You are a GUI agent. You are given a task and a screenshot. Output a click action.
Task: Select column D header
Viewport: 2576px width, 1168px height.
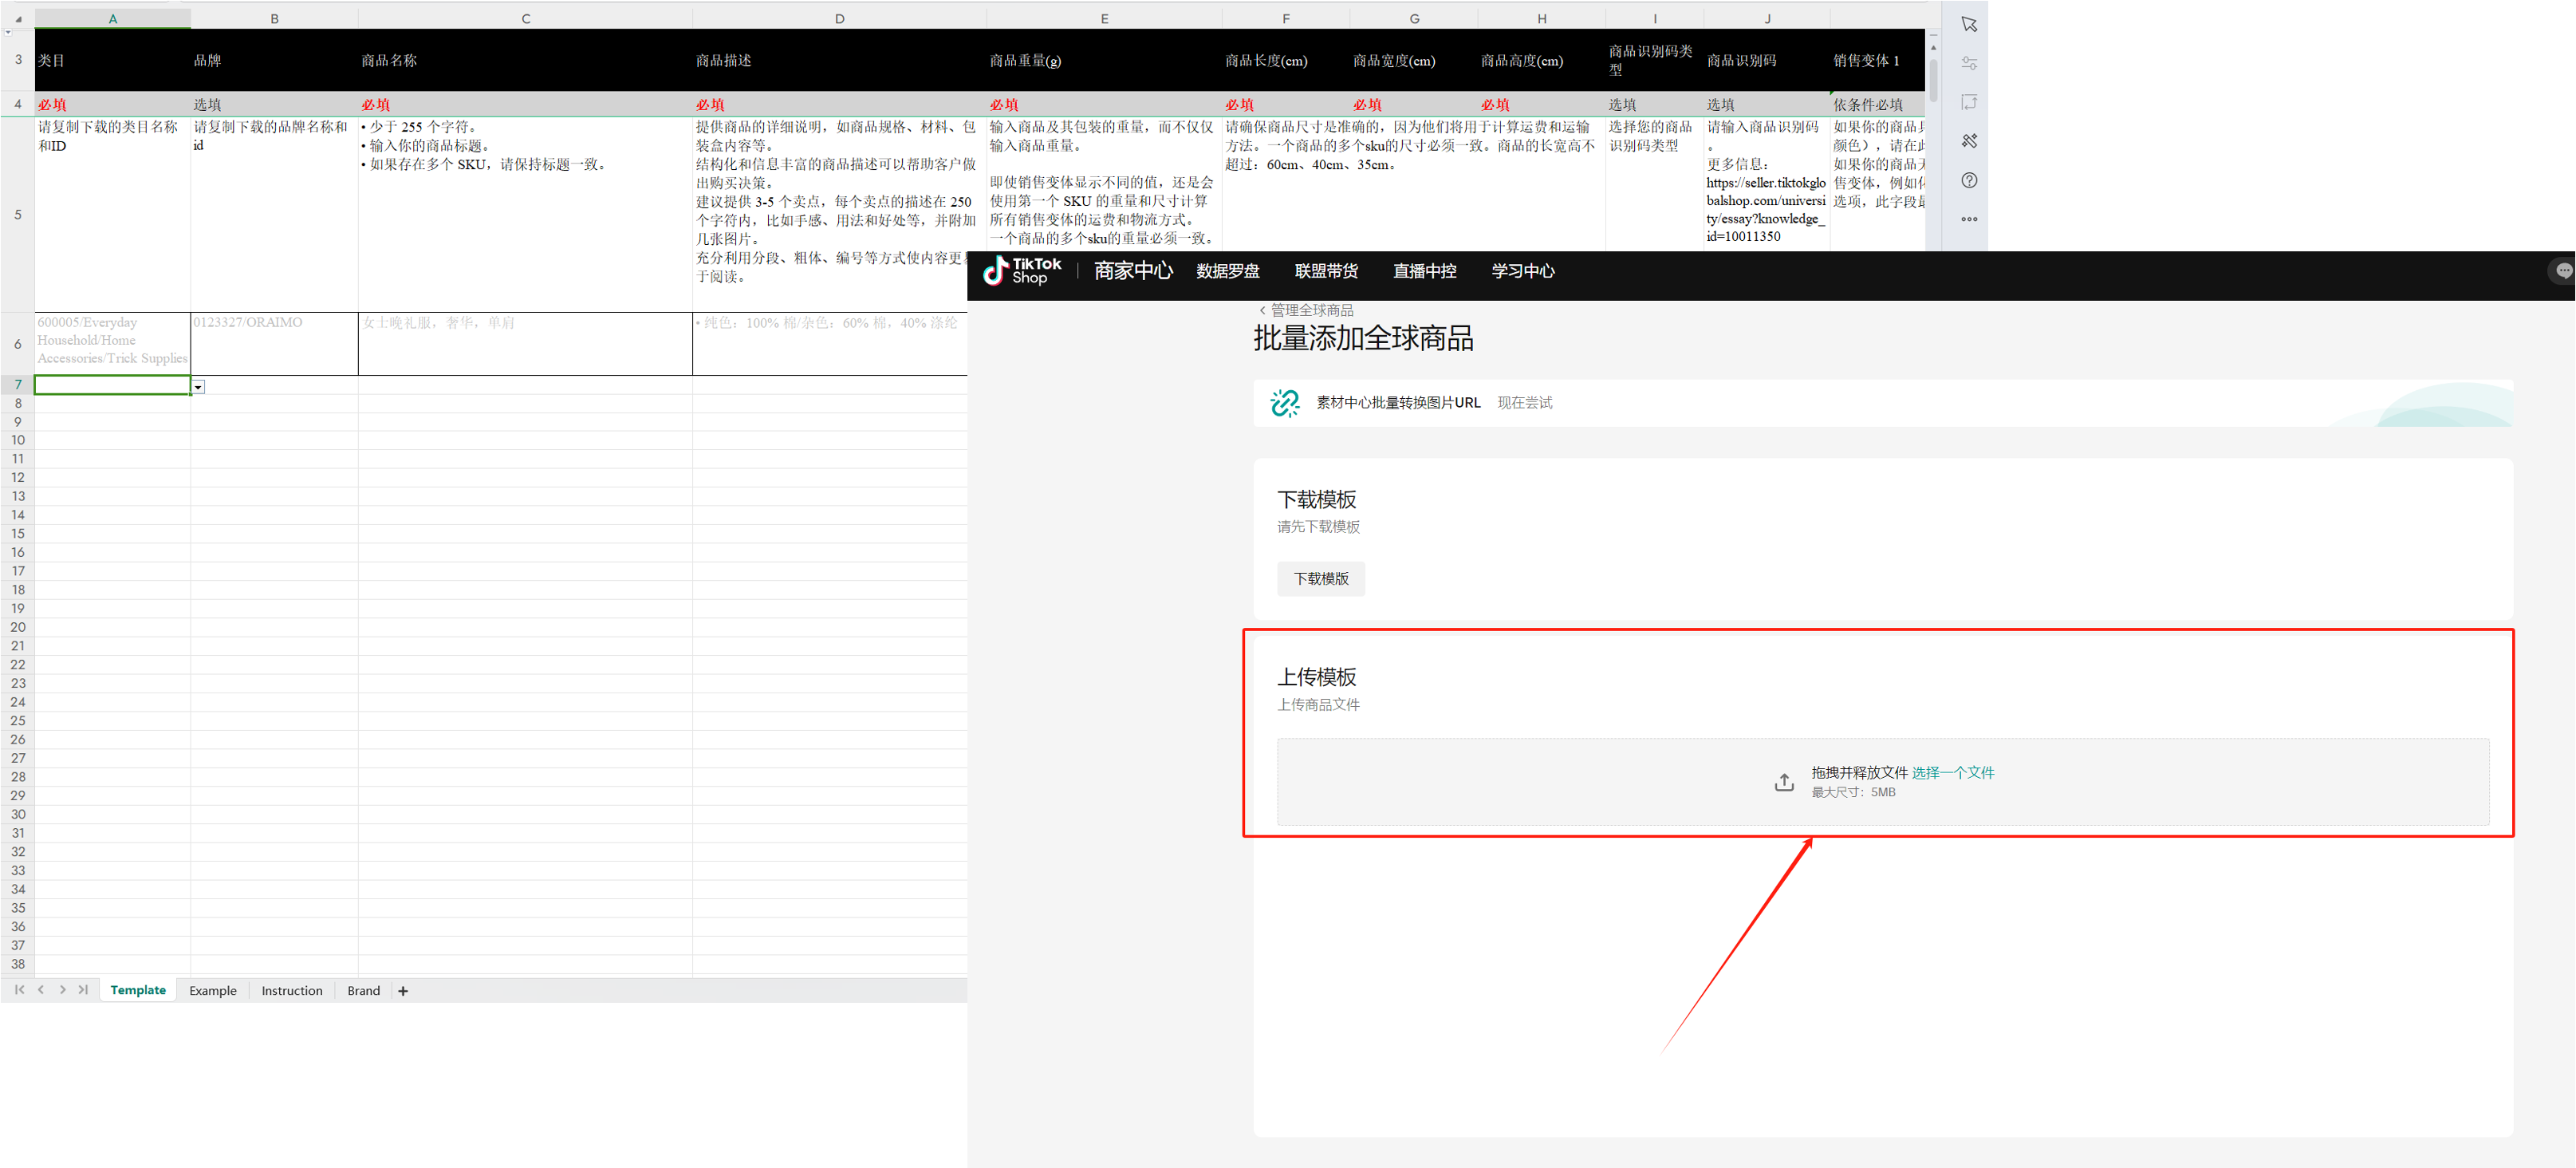point(839,19)
